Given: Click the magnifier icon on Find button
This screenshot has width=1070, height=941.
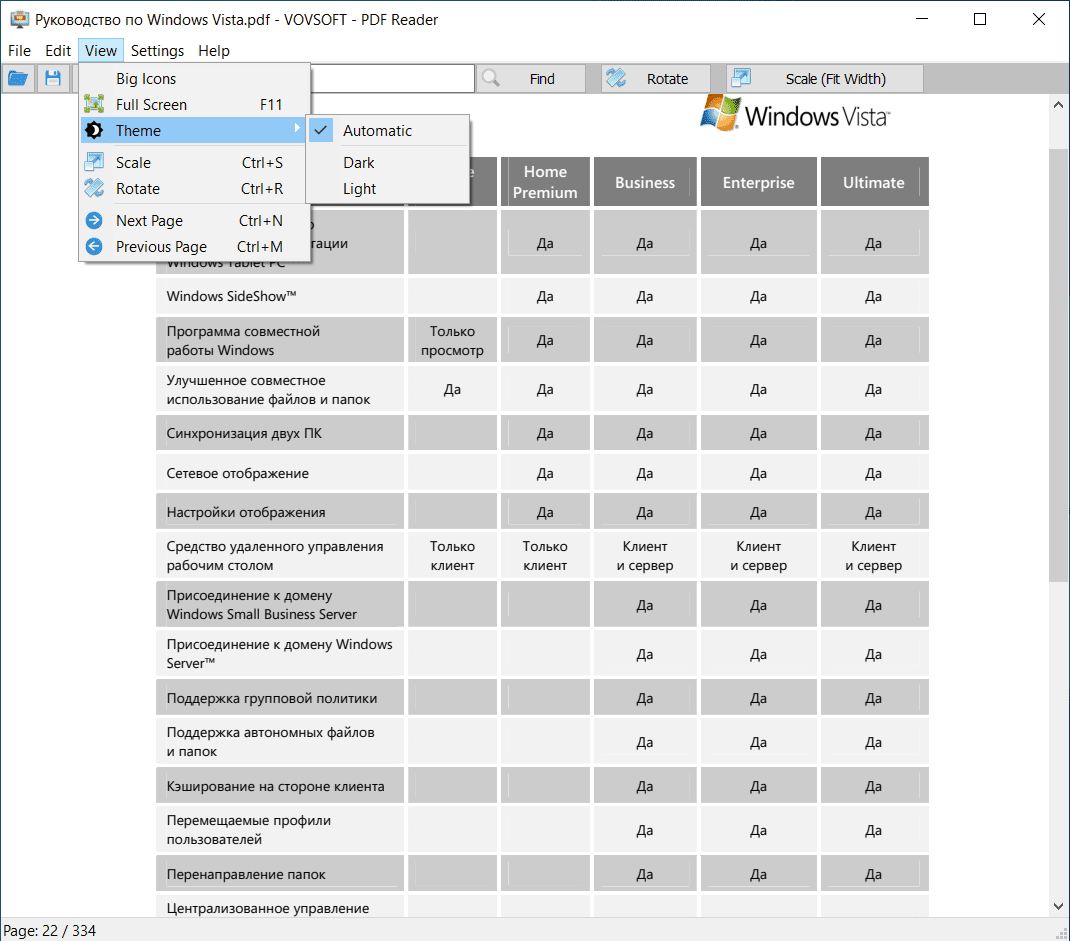Looking at the screenshot, I should (491, 78).
